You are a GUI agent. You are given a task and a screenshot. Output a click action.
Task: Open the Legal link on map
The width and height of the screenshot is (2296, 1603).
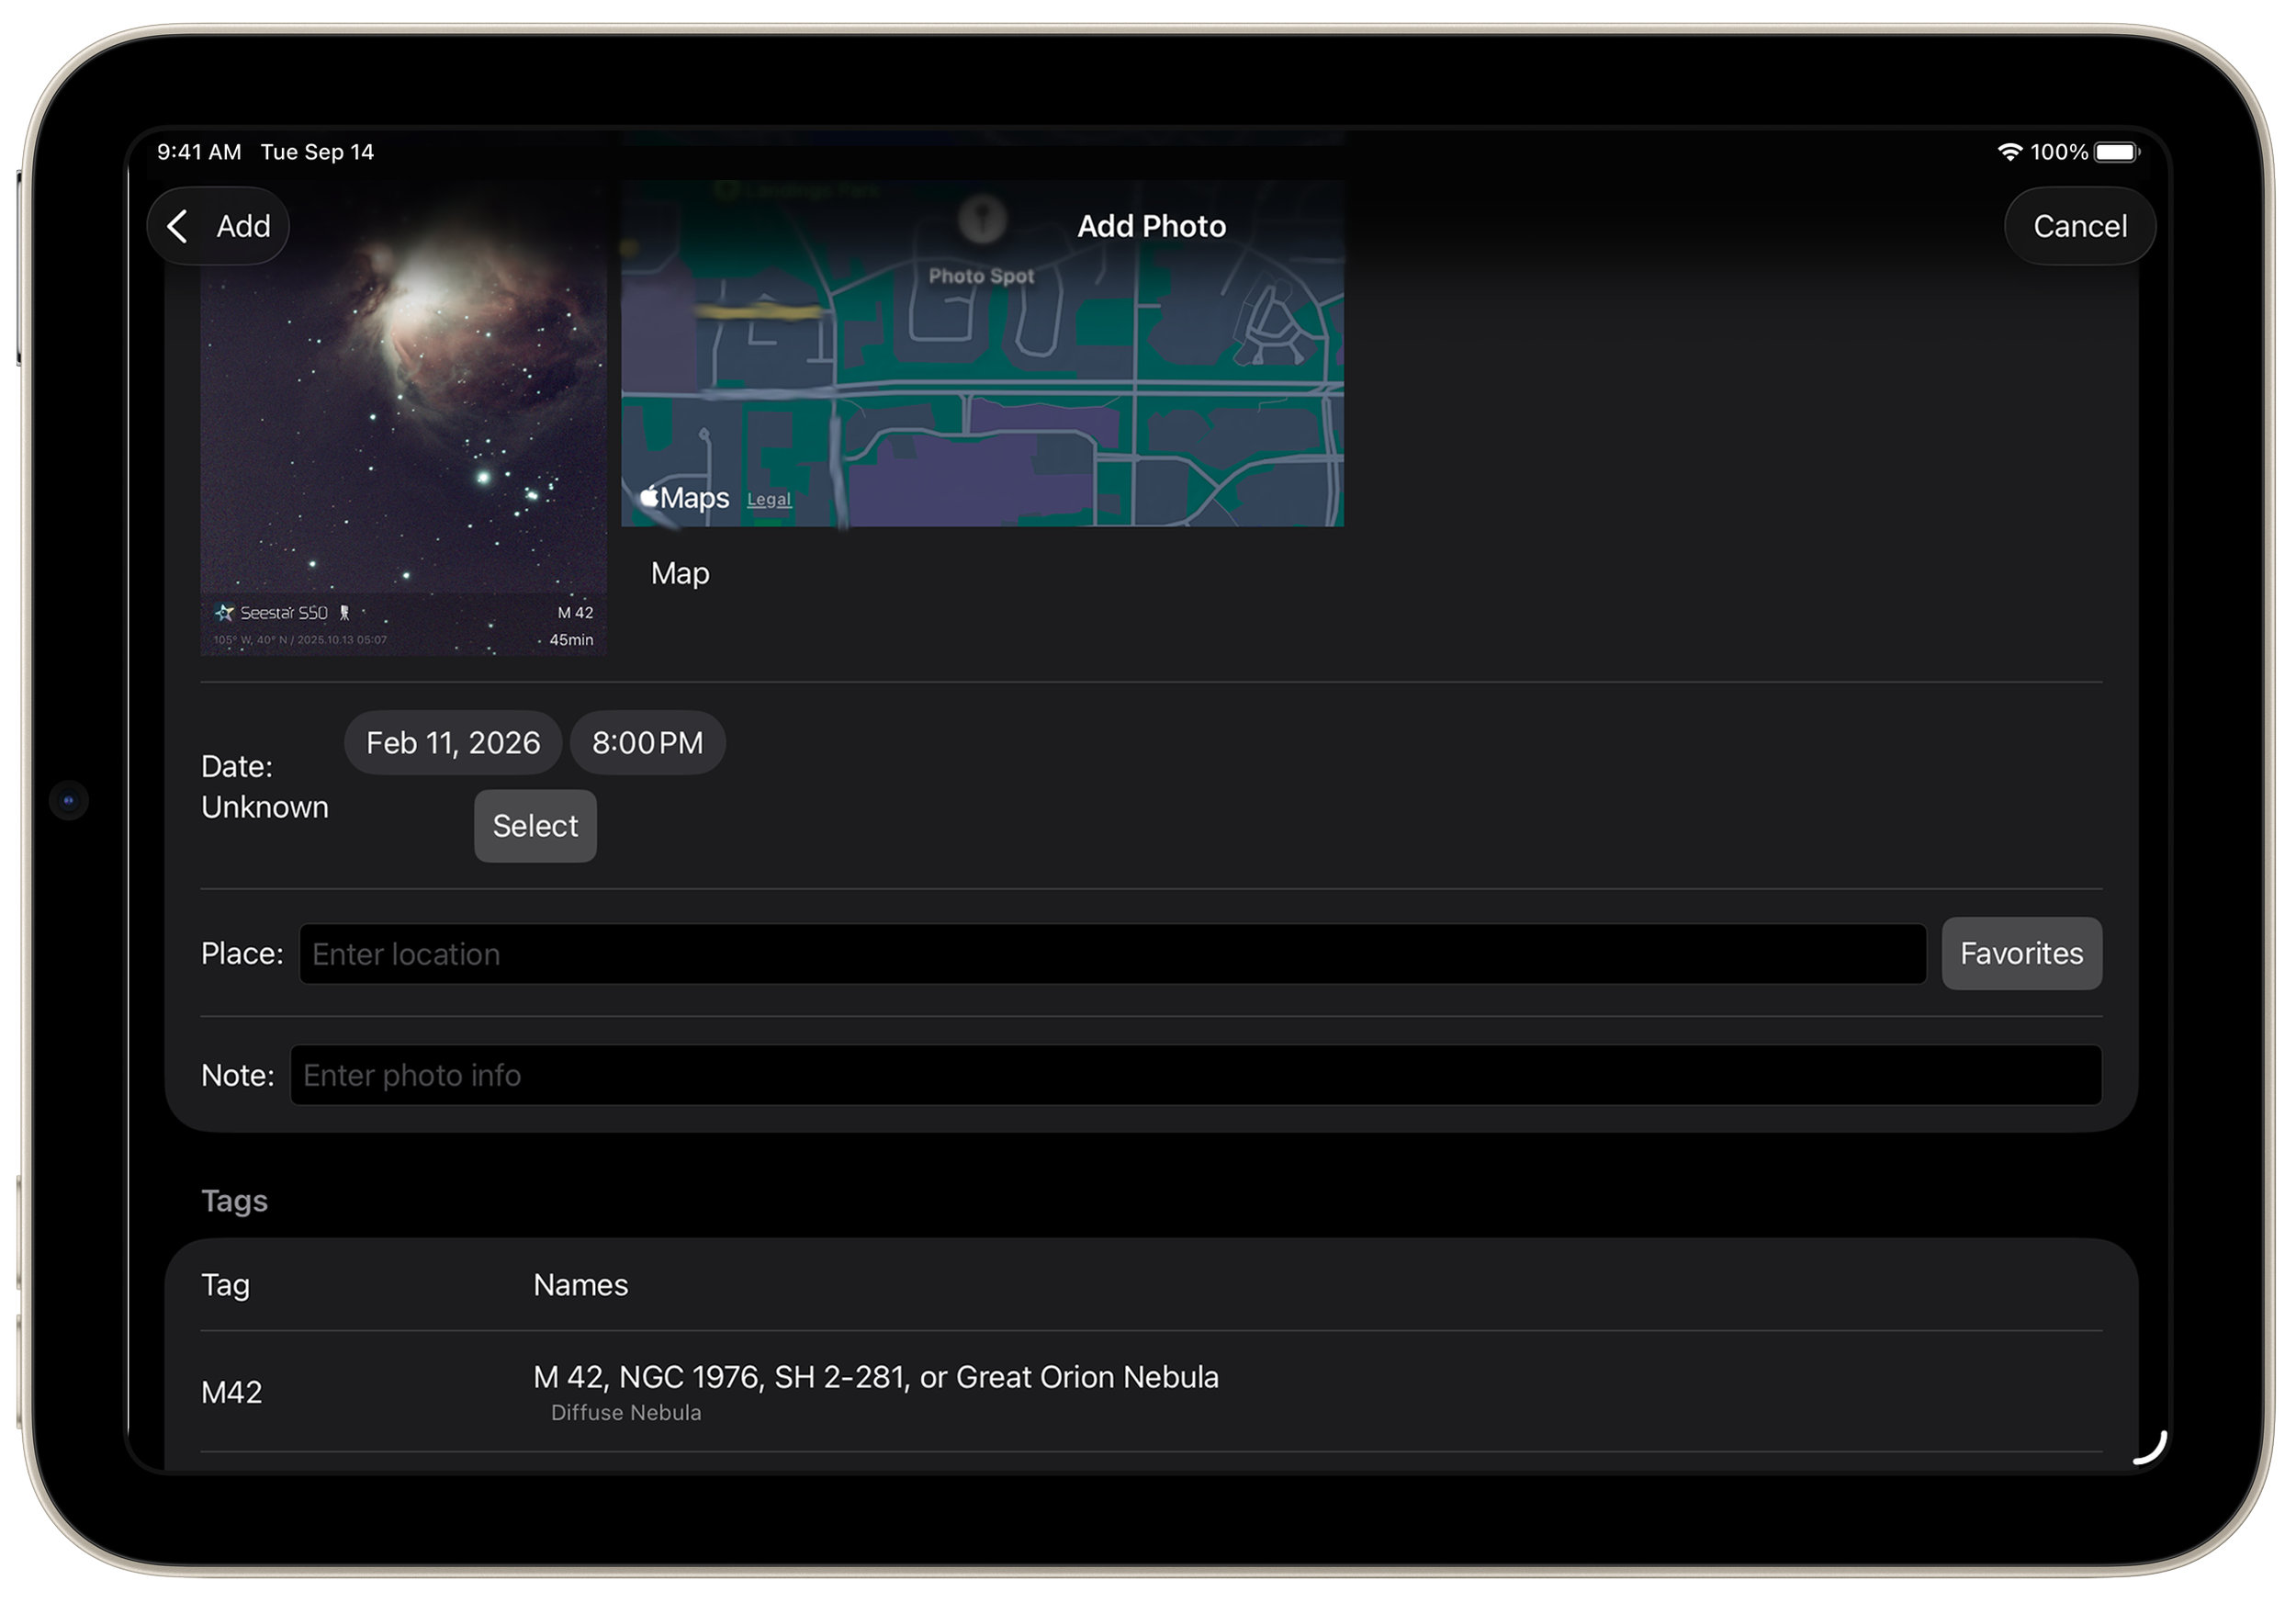click(x=768, y=499)
